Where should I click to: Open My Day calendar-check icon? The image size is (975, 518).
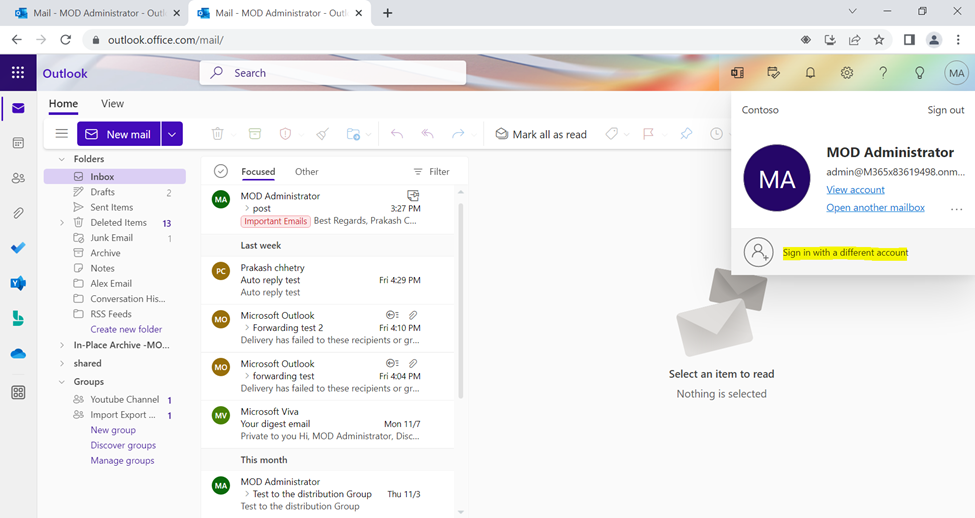(x=774, y=73)
